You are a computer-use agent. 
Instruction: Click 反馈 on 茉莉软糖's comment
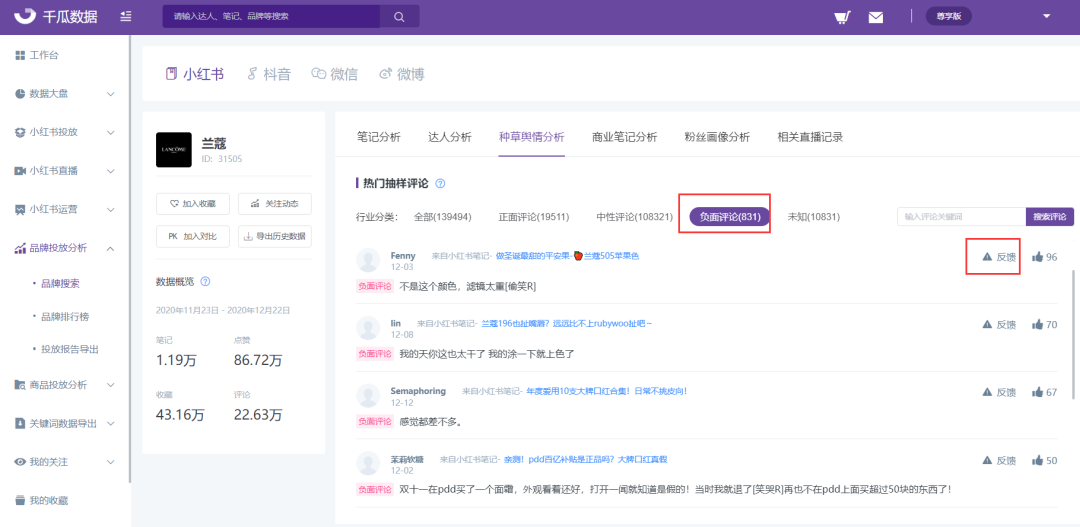point(999,460)
